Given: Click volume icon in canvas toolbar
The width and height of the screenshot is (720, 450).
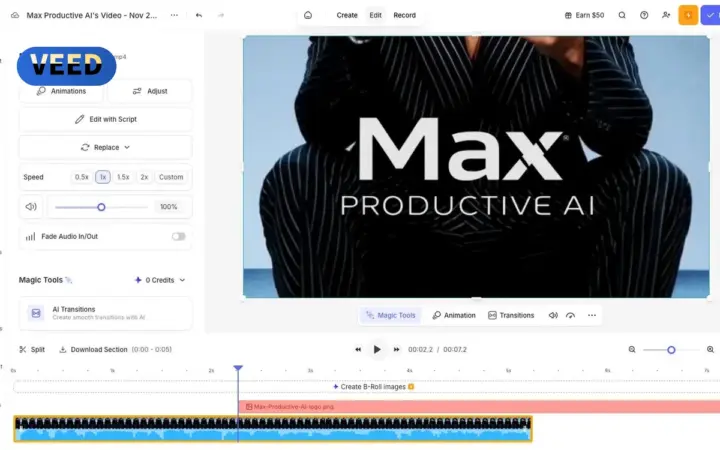Looking at the screenshot, I should point(553,315).
